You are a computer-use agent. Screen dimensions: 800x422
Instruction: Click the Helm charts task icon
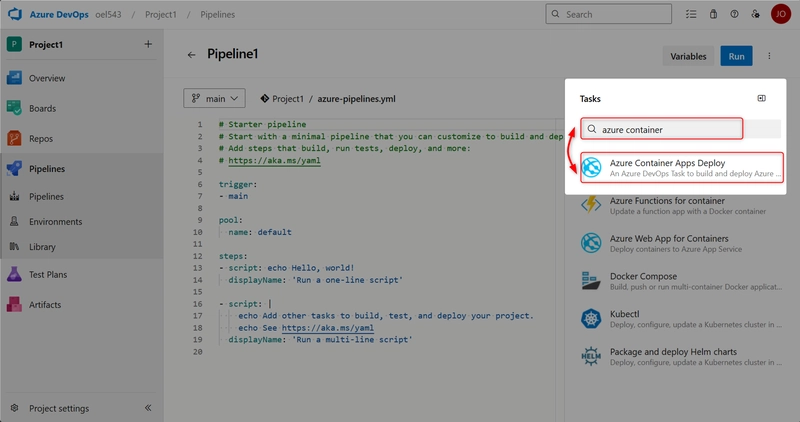pyautogui.click(x=591, y=356)
